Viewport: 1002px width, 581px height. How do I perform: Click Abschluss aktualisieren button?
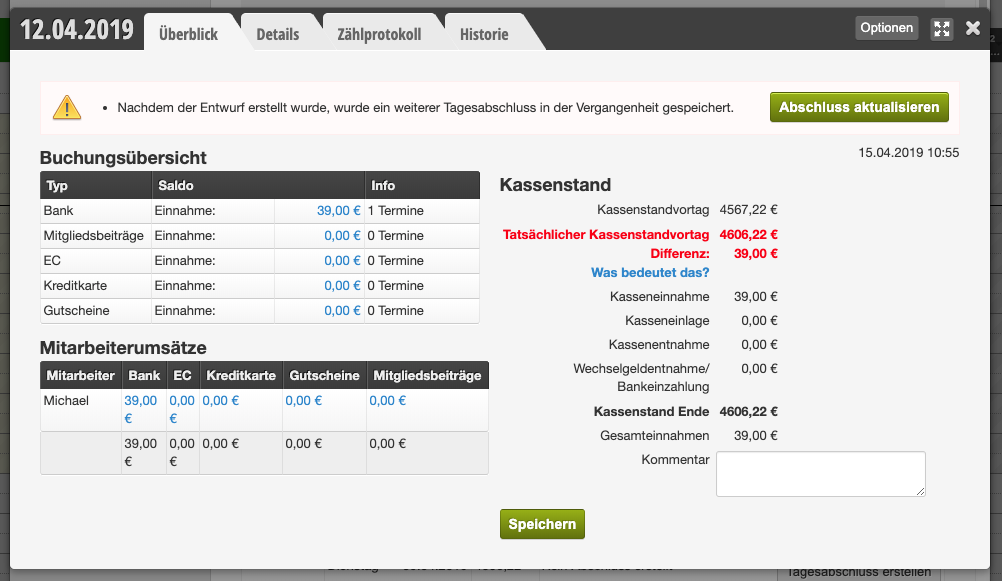coord(859,107)
